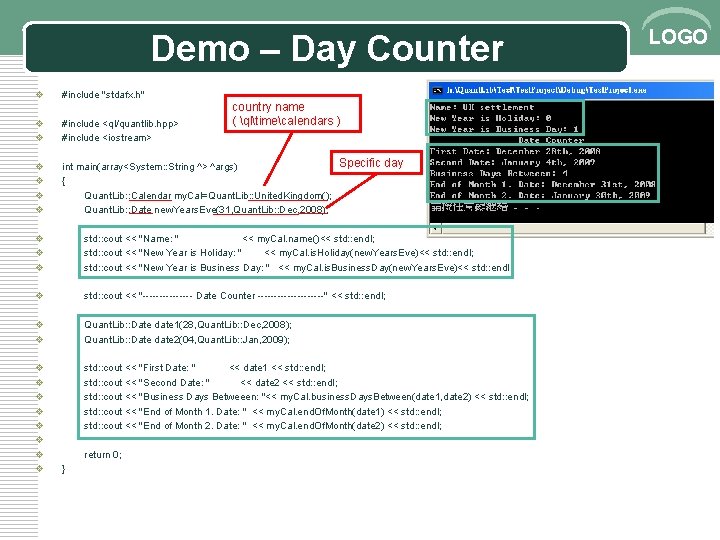Click console output 'End of Month 2. Date'
Image resolution: width=720 pixels, height=540 pixels.
pyautogui.click(x=540, y=195)
